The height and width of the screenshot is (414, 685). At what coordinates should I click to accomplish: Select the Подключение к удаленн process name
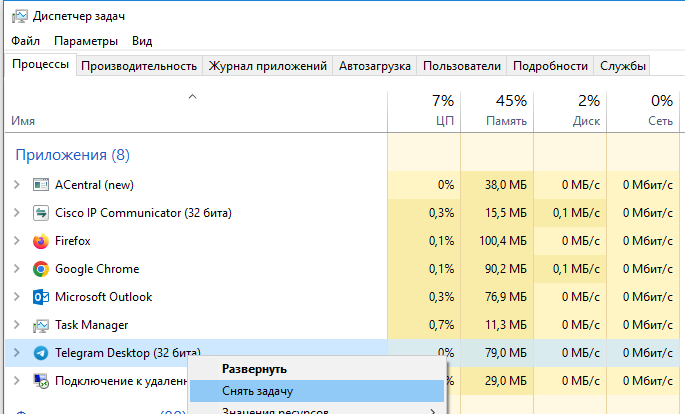[121, 381]
